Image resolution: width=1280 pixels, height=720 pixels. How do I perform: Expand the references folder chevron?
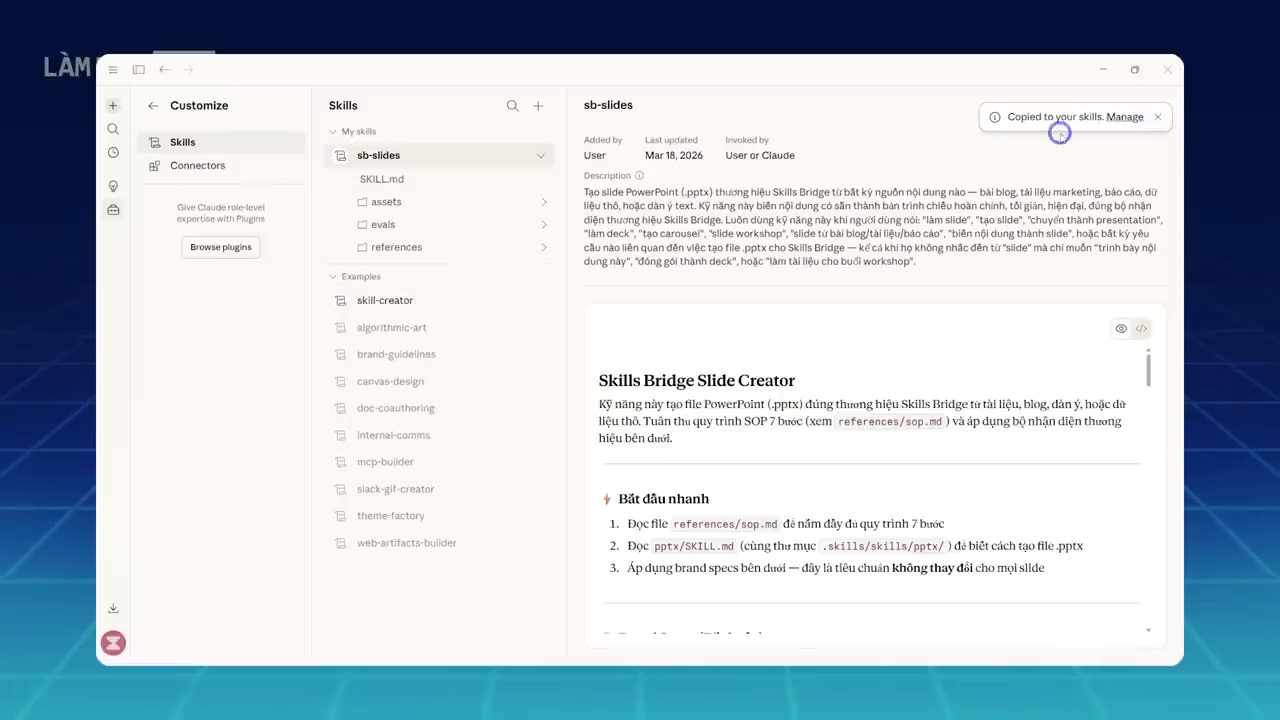coord(544,247)
